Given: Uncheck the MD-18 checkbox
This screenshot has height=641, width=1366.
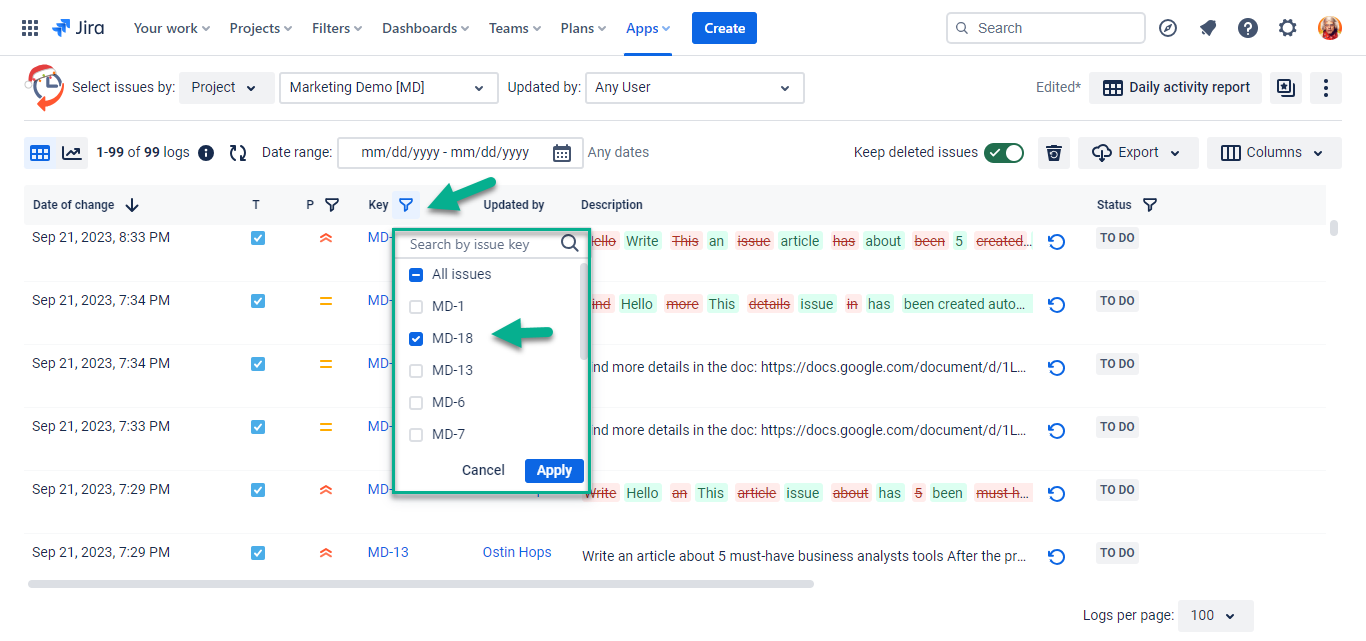Looking at the screenshot, I should [x=416, y=338].
